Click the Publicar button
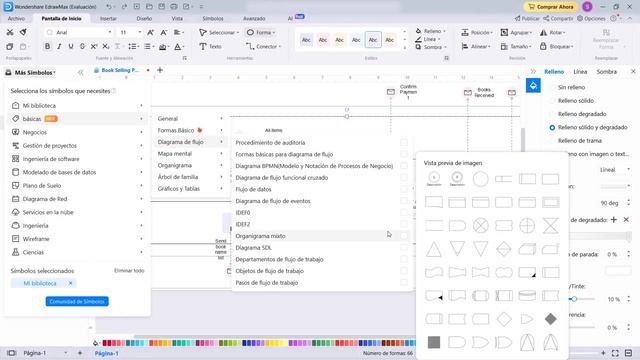 point(527,19)
